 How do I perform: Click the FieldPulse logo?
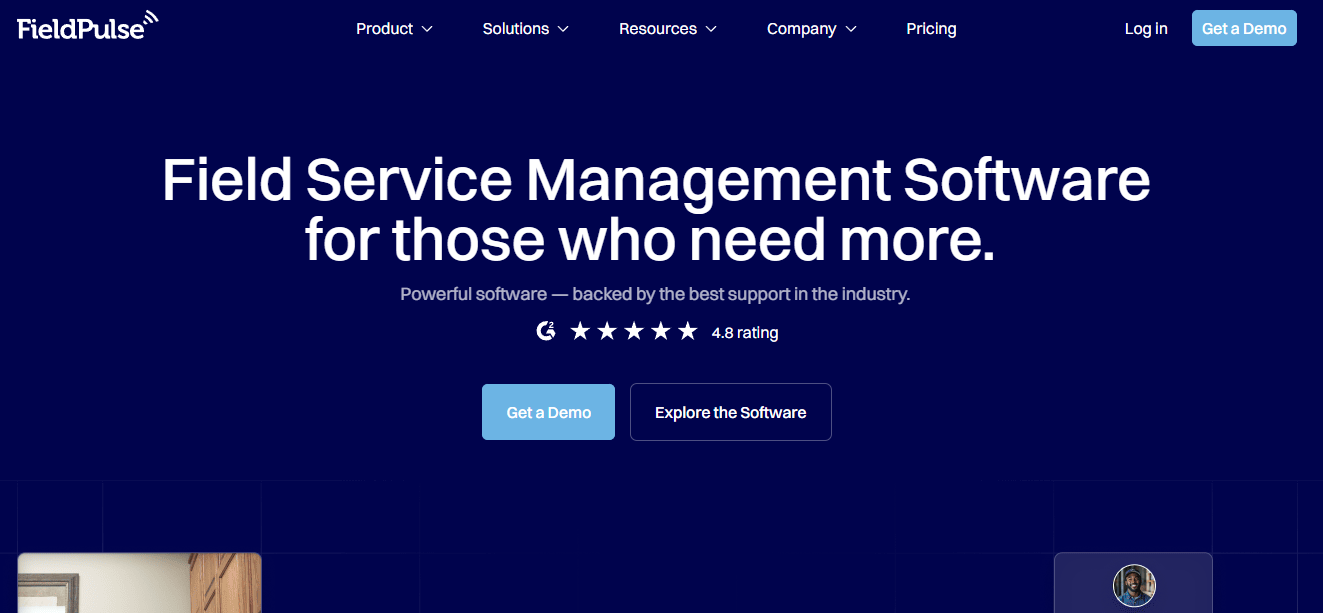click(x=88, y=26)
